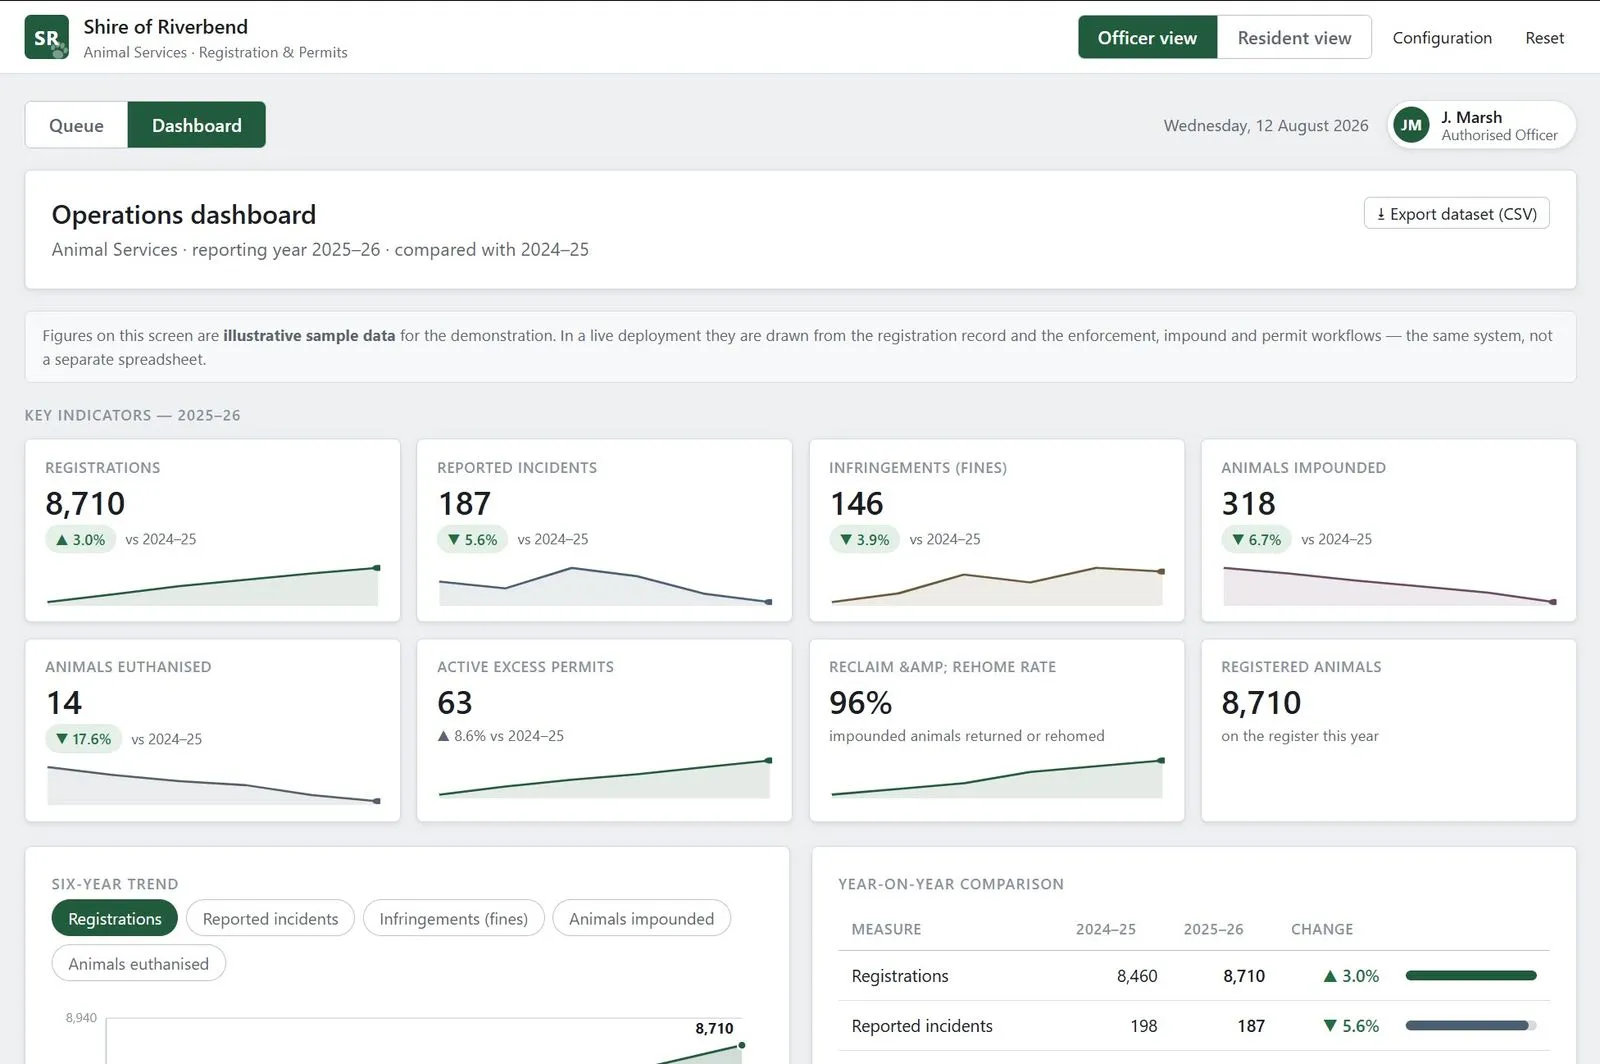The image size is (1600, 1064).
Task: Click the 3.9% decrease badge under Infringements
Action: tap(864, 539)
